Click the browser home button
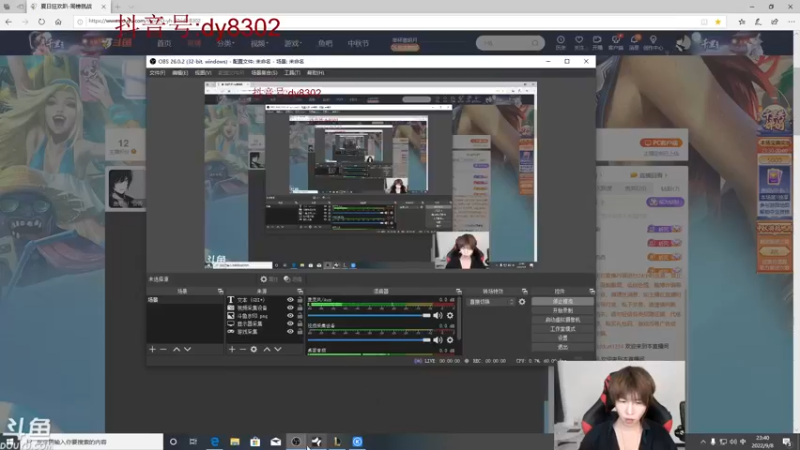 [58, 22]
